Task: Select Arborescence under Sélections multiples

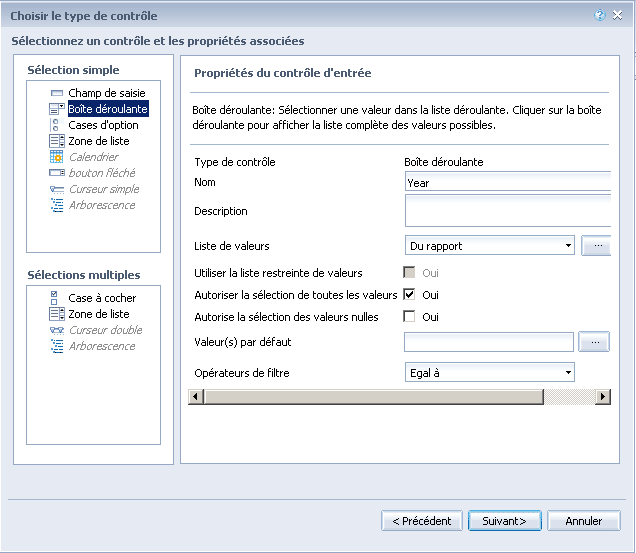Action: (102, 346)
